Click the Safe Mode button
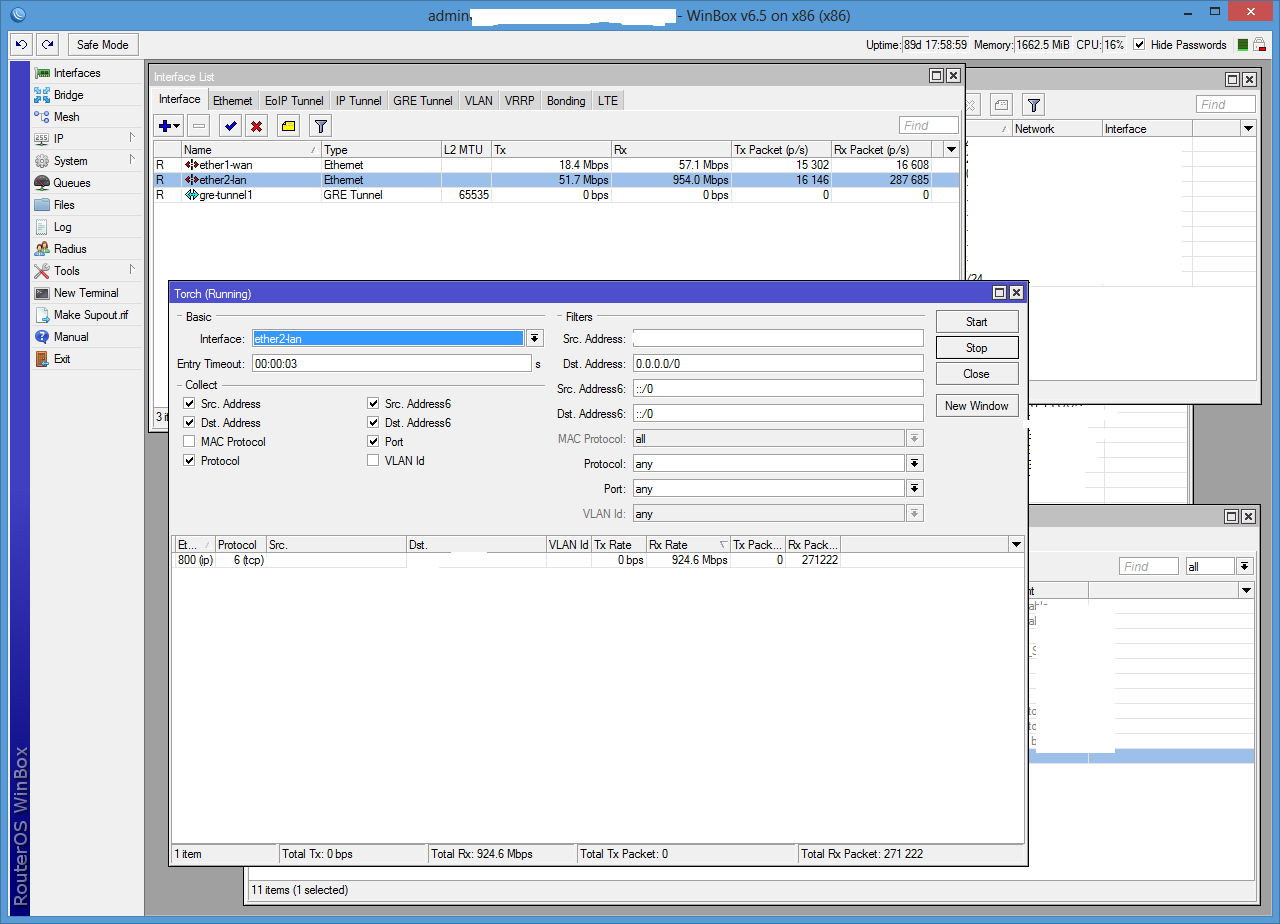The width and height of the screenshot is (1280, 924). pos(103,45)
